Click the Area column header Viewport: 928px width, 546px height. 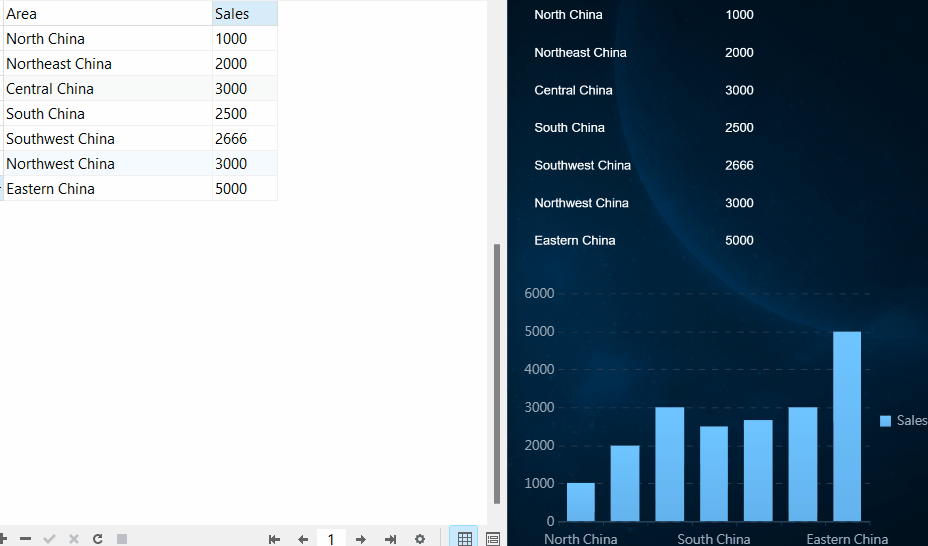click(108, 14)
